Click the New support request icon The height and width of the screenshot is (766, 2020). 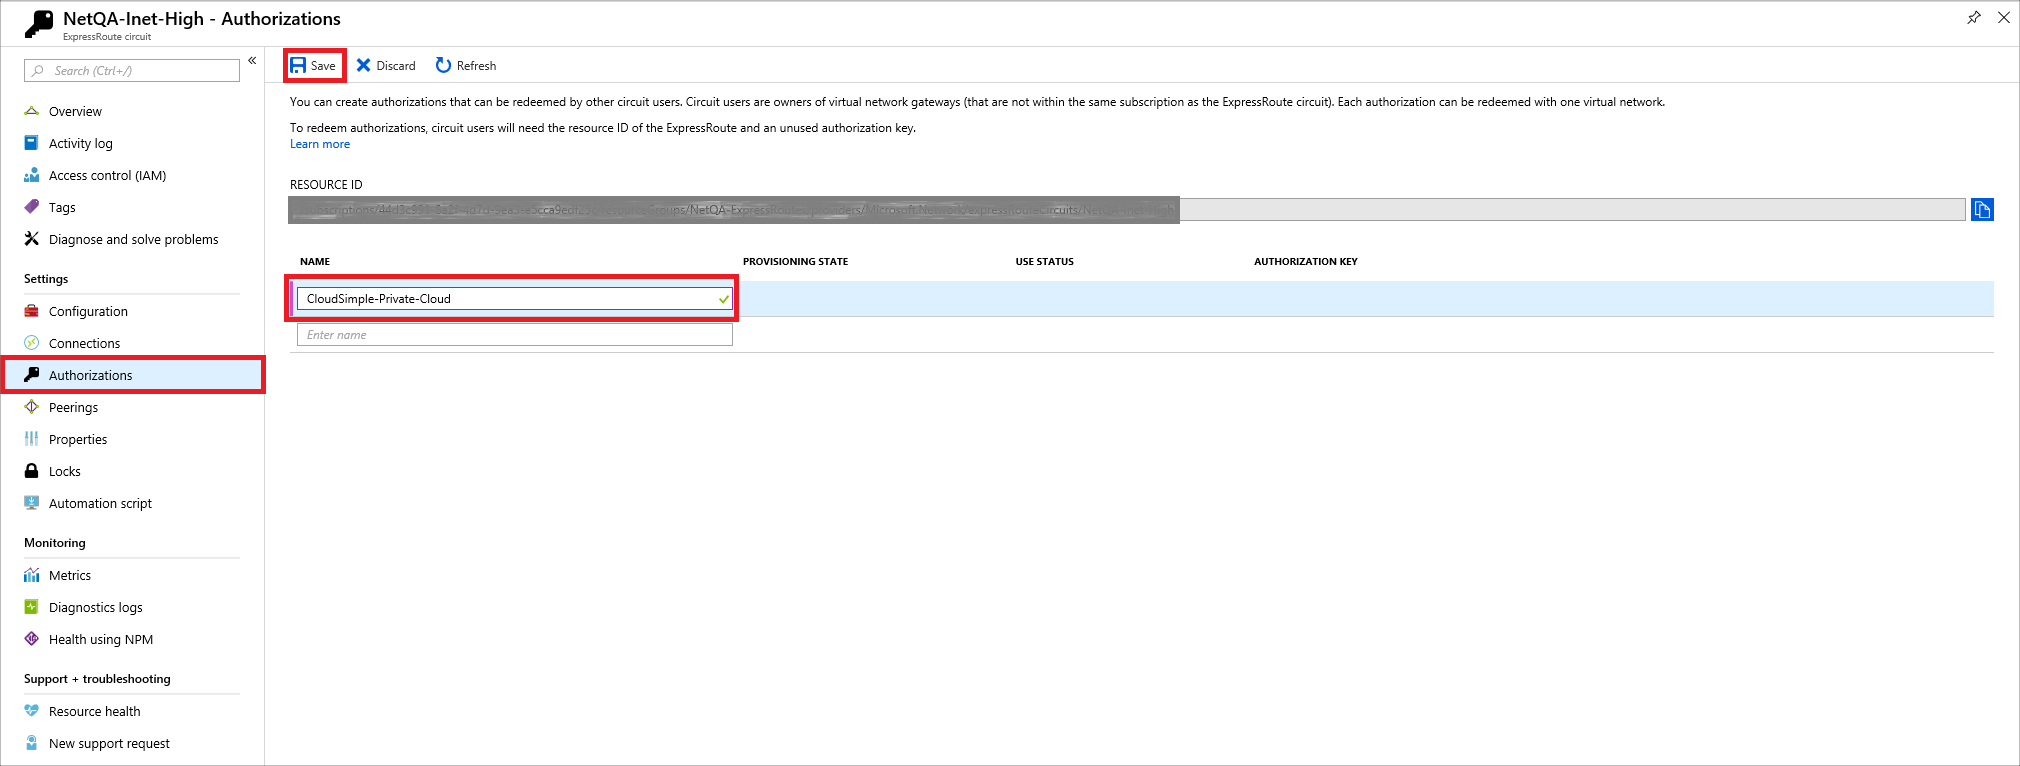pyautogui.click(x=32, y=743)
